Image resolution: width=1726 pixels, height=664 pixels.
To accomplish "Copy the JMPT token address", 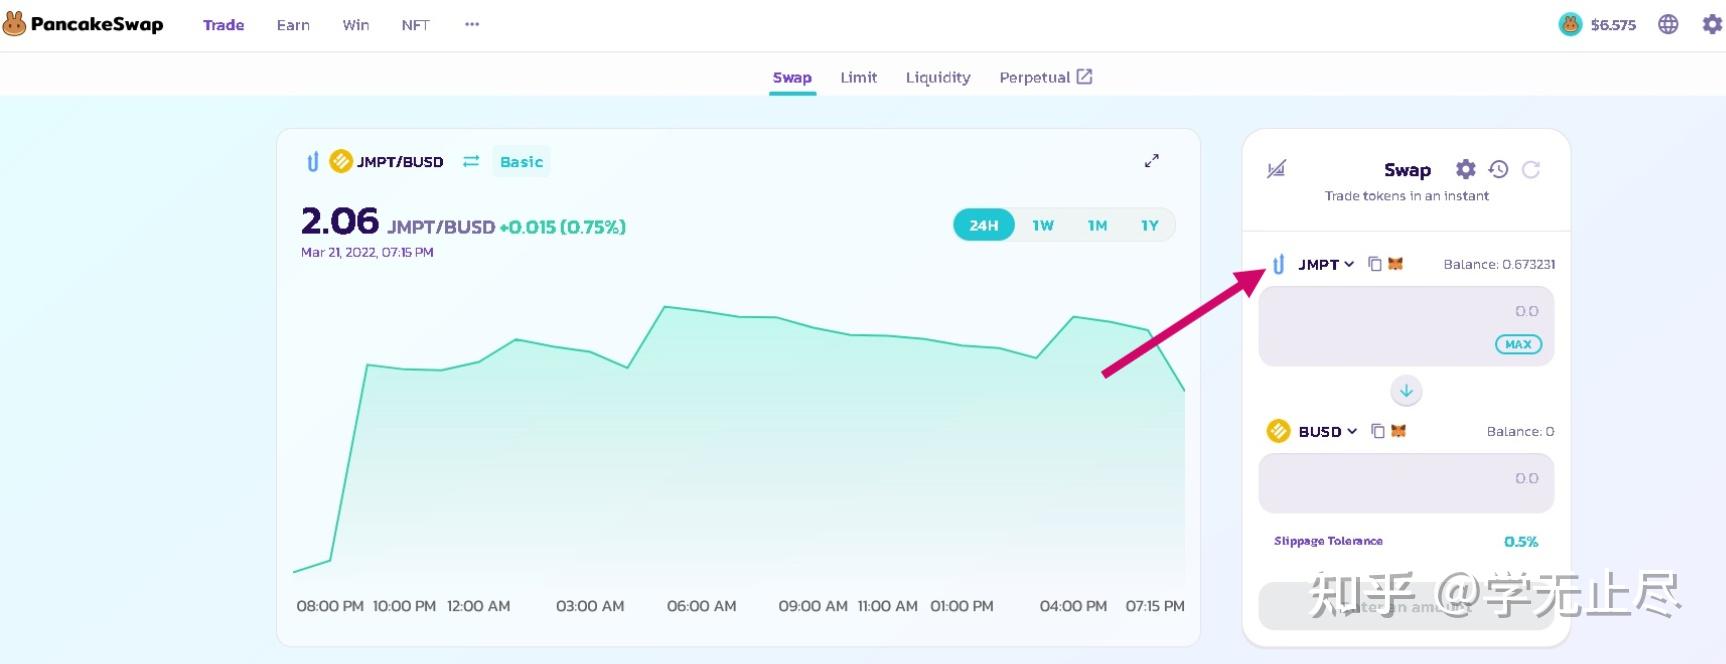I will point(1375,264).
